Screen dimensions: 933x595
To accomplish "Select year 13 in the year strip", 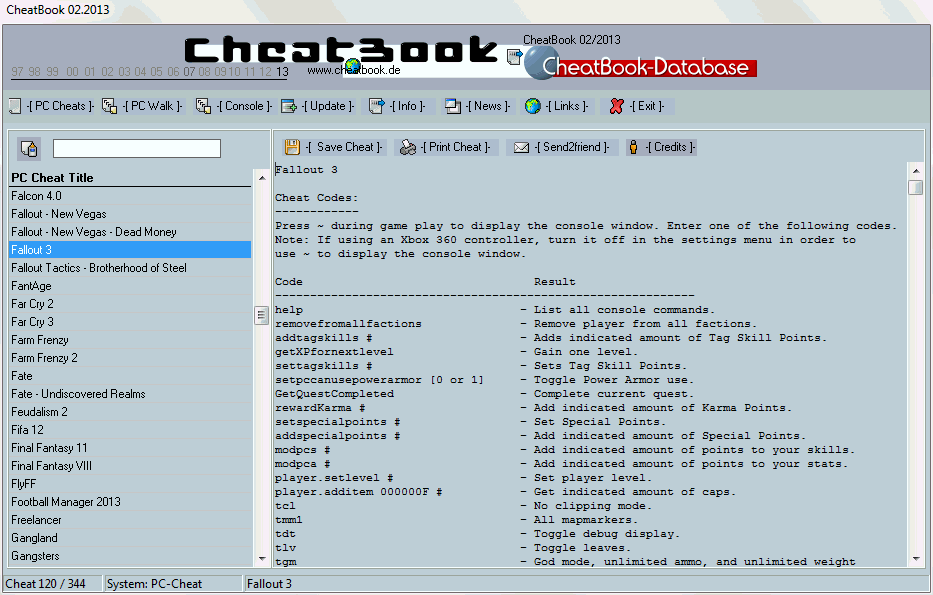I will 282,72.
